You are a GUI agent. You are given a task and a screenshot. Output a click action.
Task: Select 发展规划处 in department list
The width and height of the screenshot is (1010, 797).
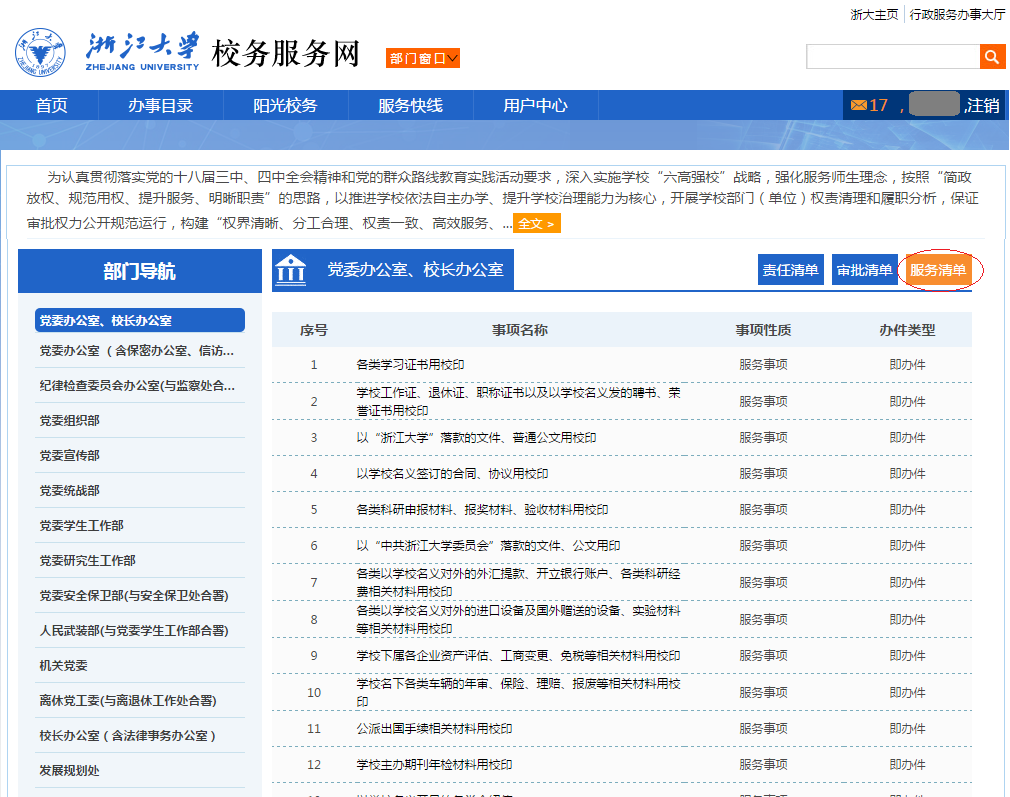(70, 771)
